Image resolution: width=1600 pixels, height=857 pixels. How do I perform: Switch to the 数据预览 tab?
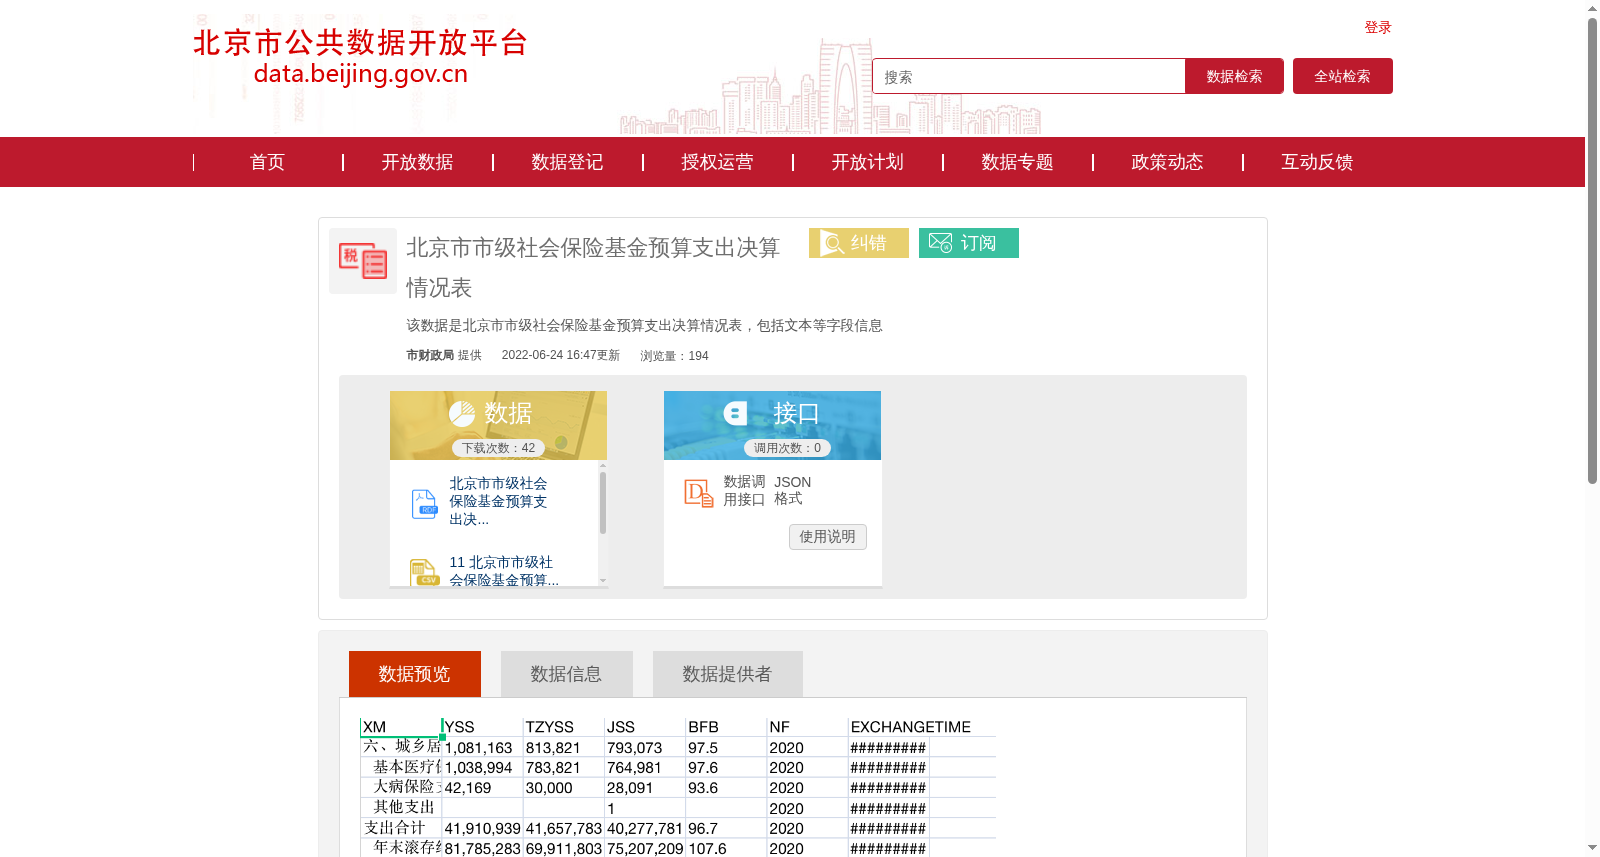[415, 674]
